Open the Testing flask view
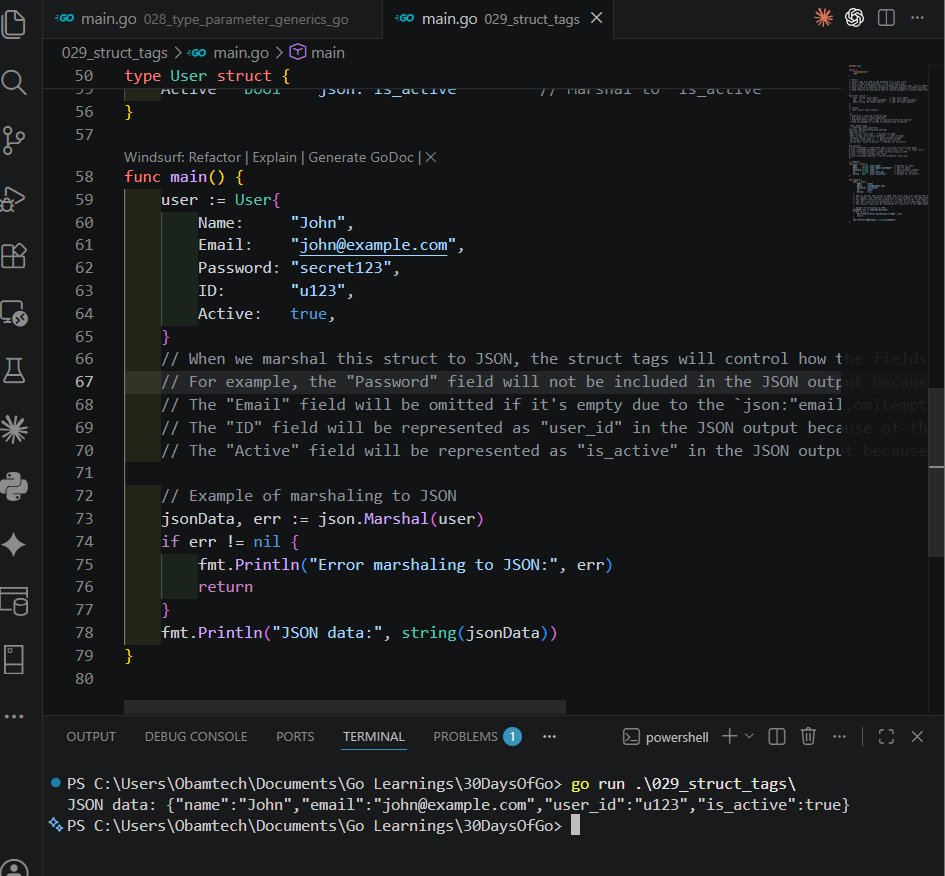 [14, 371]
